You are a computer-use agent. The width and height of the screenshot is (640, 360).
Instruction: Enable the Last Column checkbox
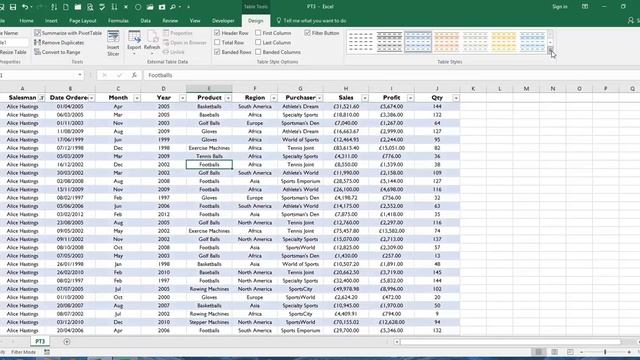[258, 42]
